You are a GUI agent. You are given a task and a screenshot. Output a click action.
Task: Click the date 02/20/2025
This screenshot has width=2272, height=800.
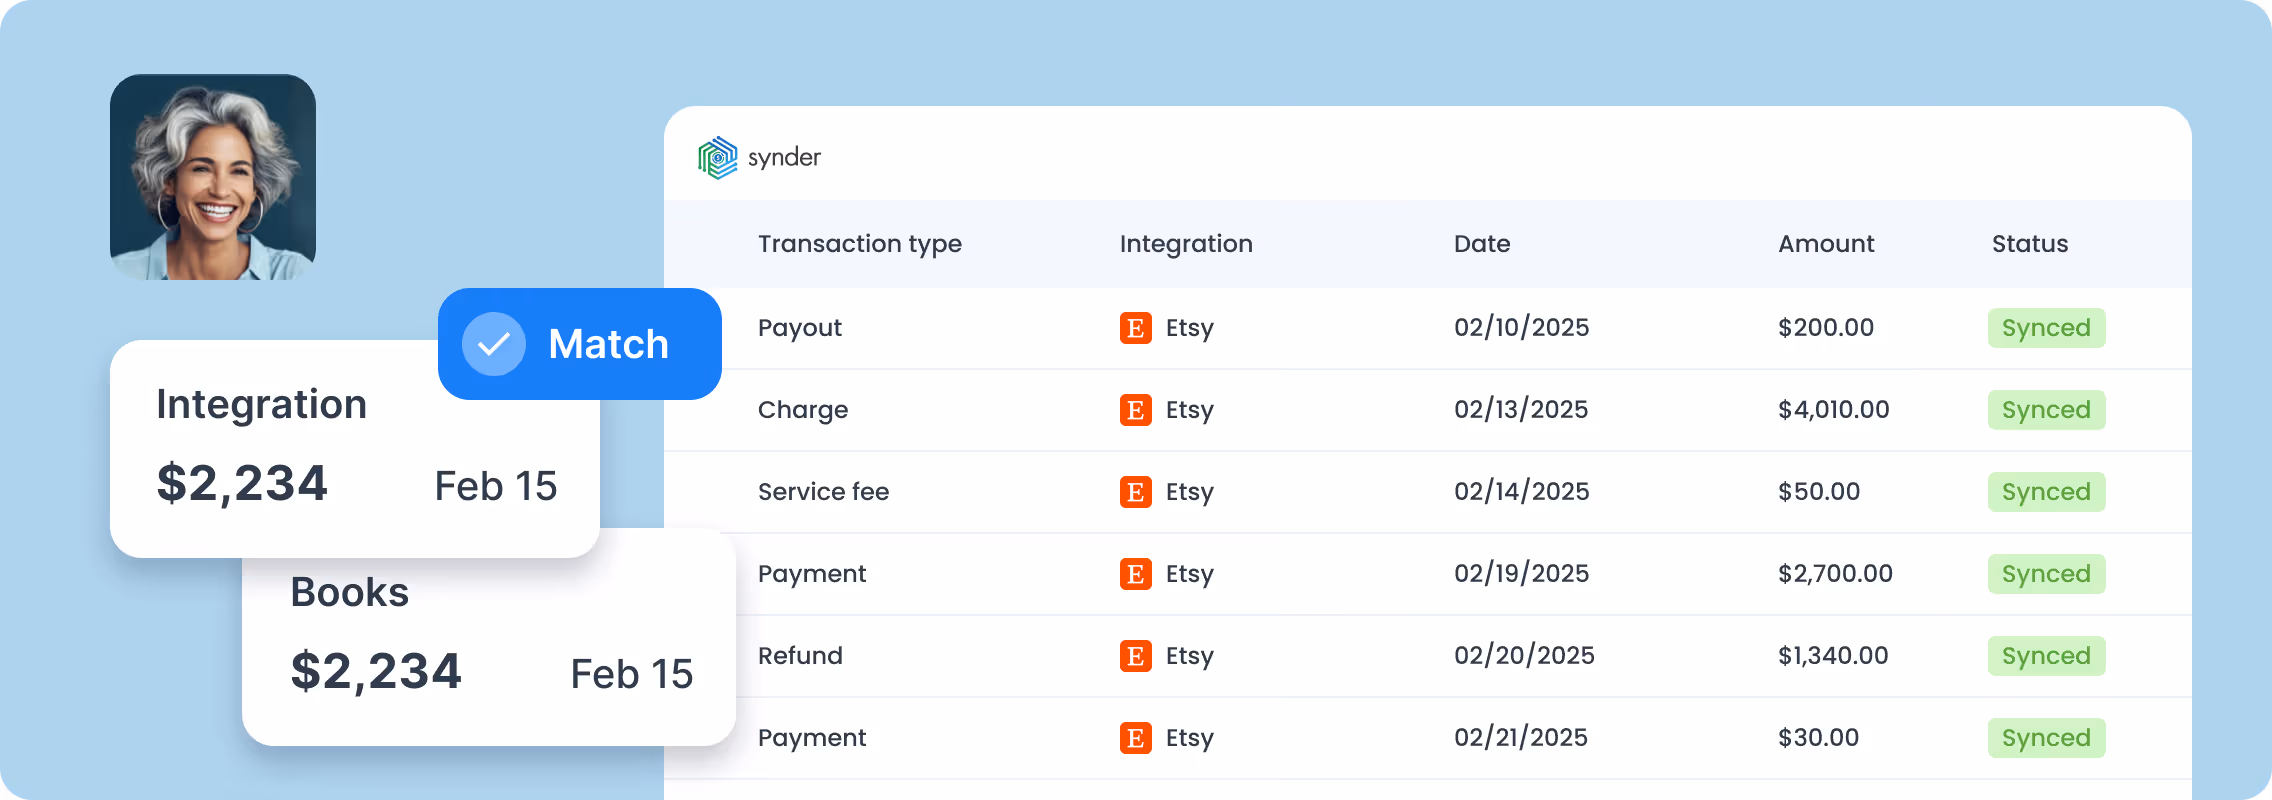coord(1524,656)
